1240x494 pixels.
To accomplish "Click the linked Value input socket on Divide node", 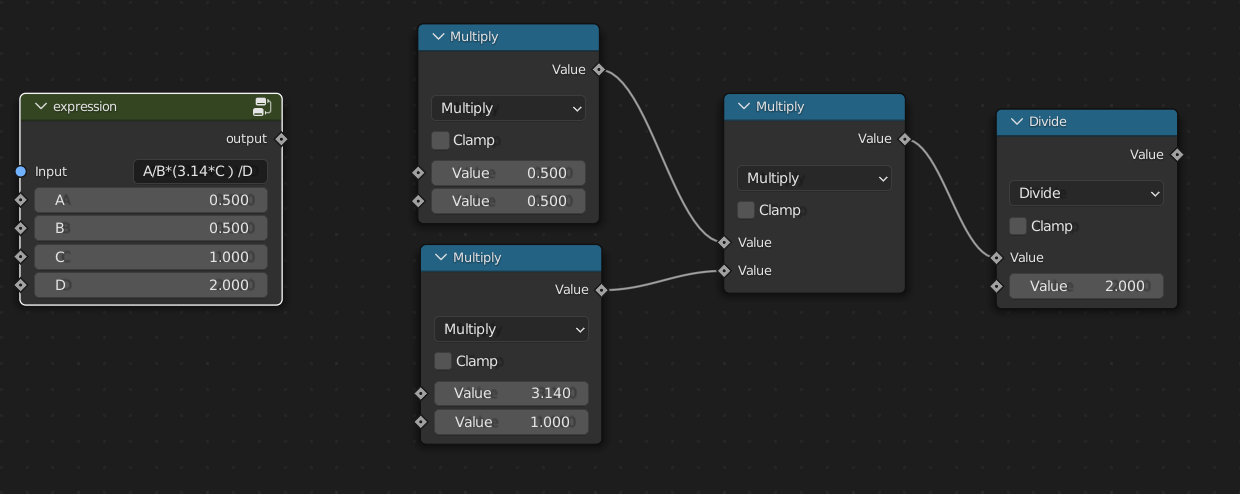I will 997,258.
